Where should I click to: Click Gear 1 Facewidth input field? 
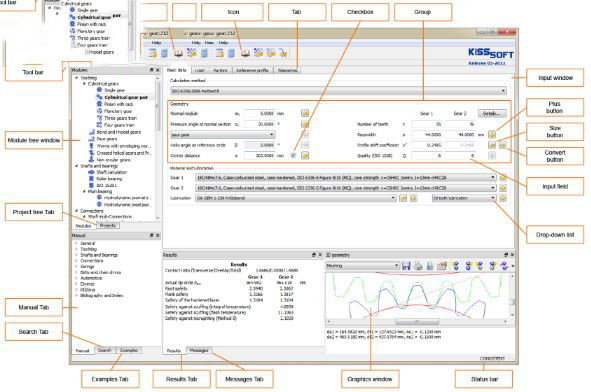click(427, 135)
